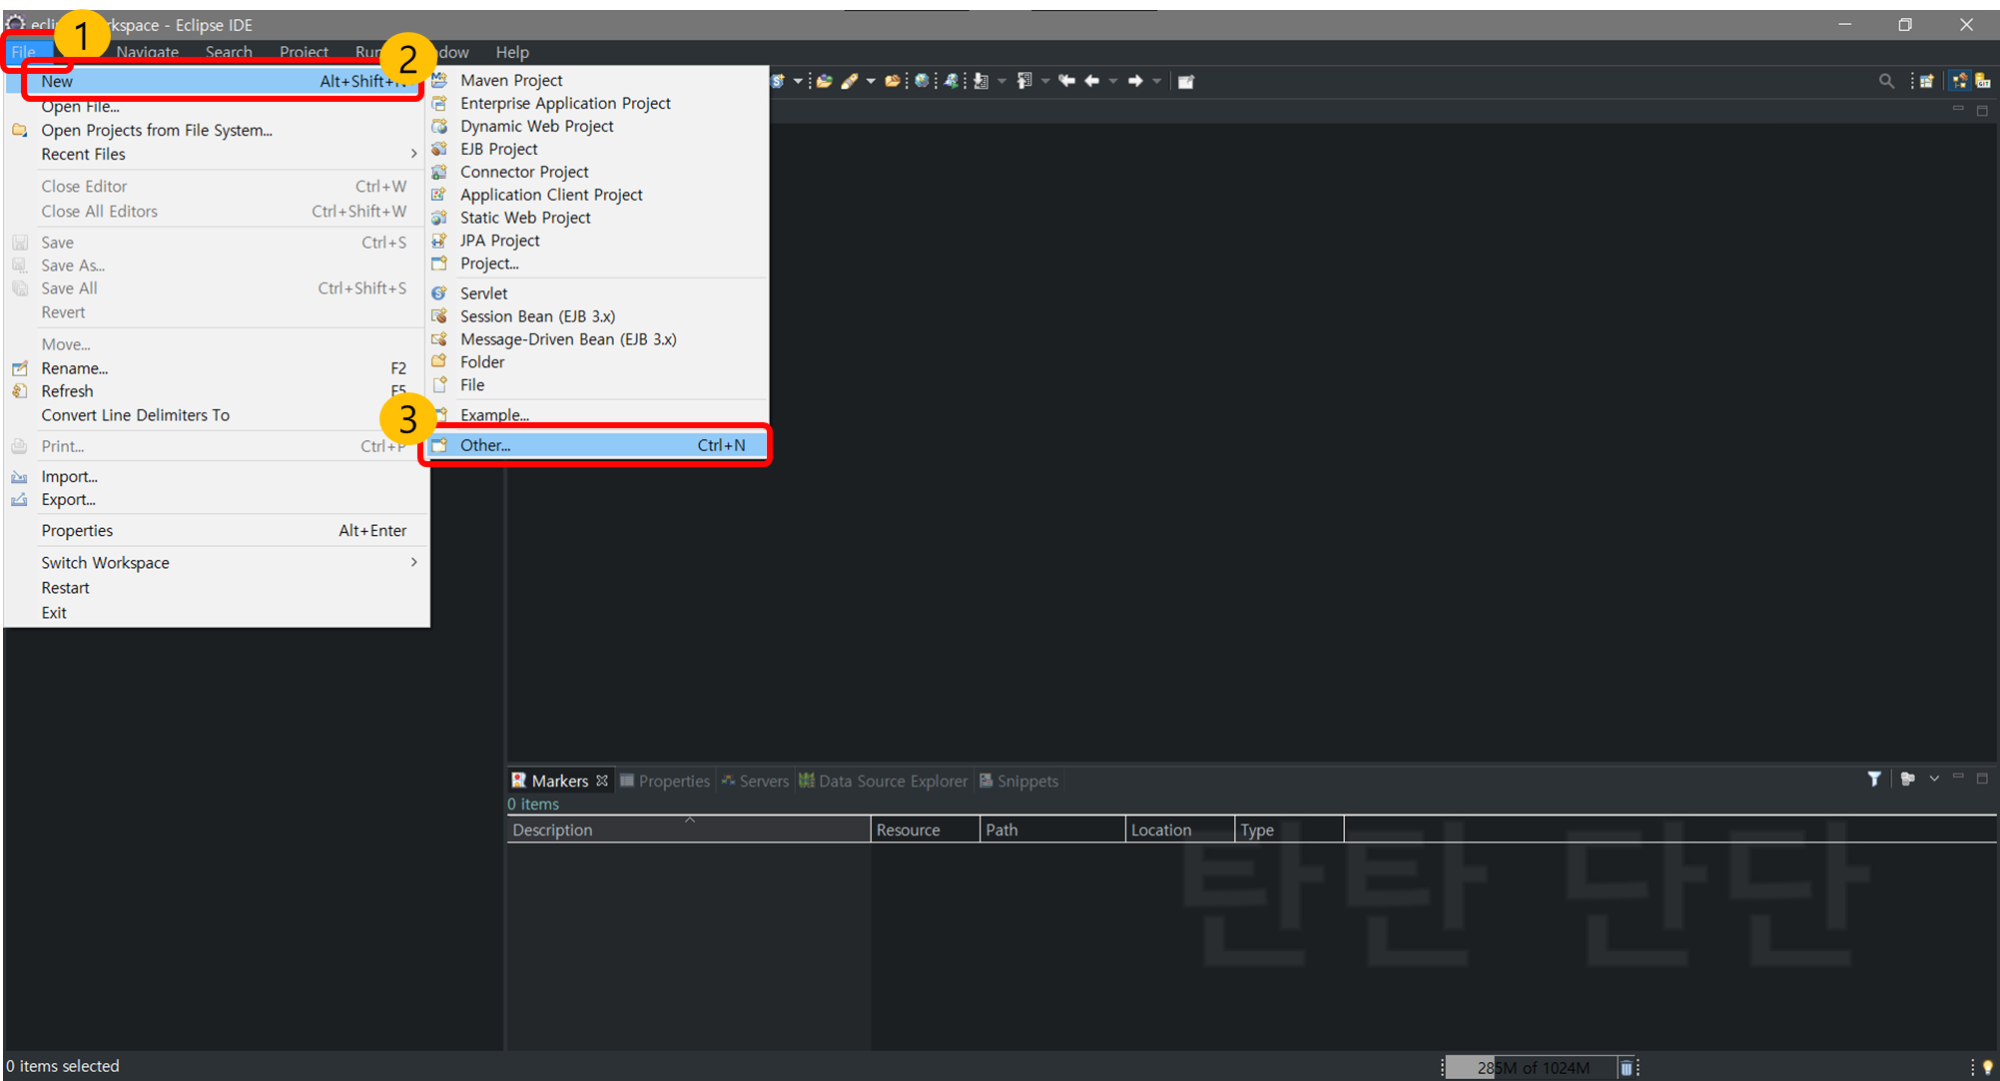
Task: Expand the Switch Workspace submenu
Action: pos(413,562)
